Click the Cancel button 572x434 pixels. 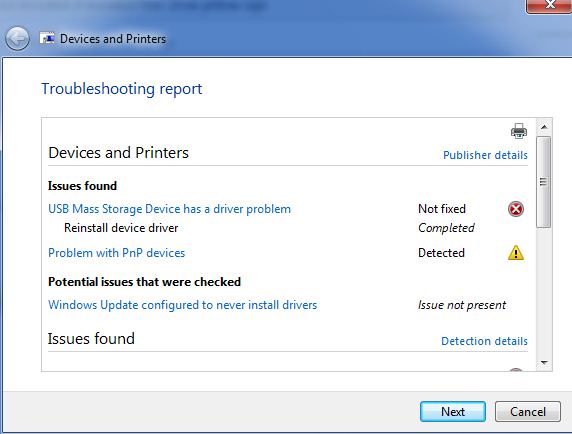coord(527,412)
